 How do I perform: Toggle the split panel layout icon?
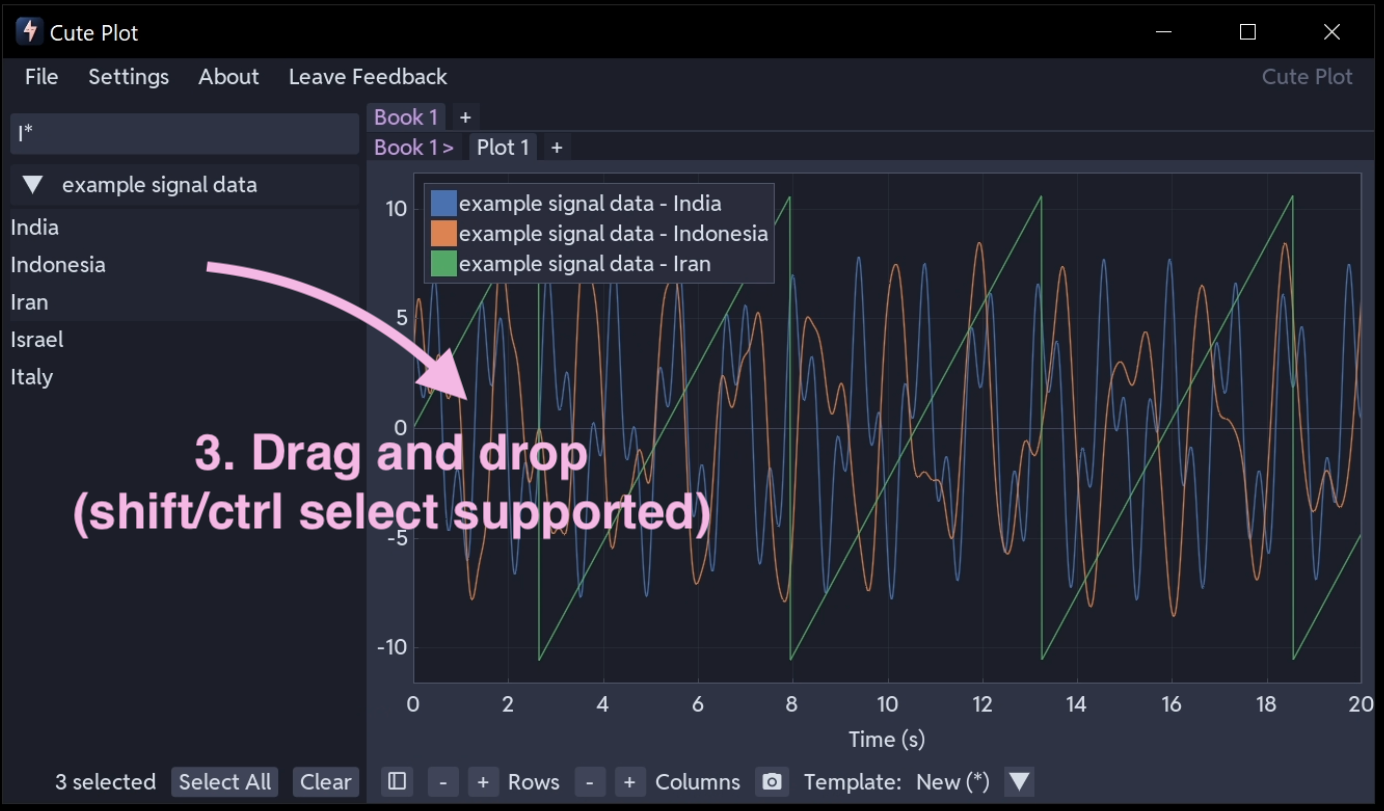[x=396, y=782]
